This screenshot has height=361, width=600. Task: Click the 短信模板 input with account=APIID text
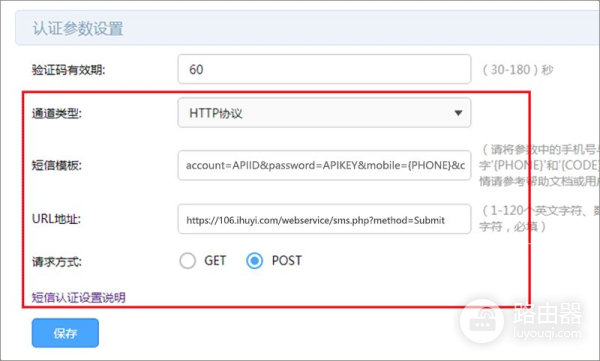(x=324, y=165)
